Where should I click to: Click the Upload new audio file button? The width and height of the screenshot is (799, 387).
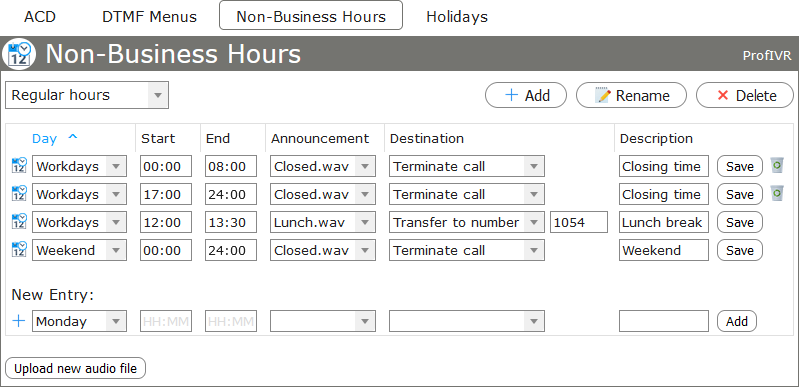coord(75,368)
